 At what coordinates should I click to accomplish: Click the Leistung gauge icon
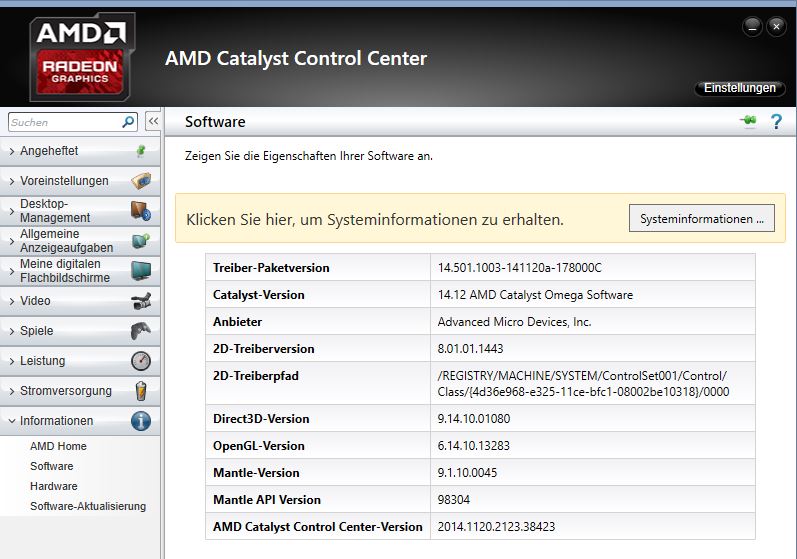[141, 361]
